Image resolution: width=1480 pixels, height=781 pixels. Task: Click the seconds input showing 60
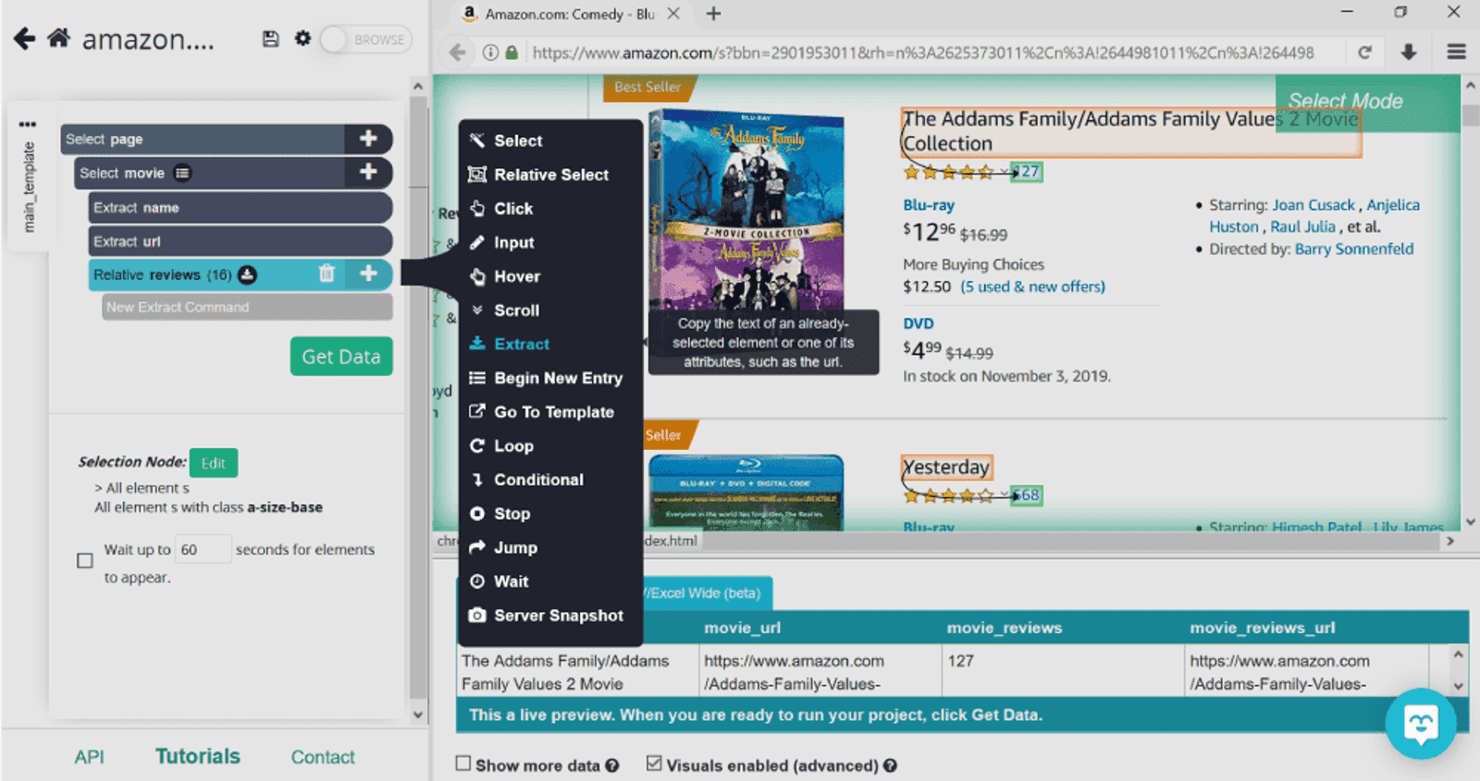pyautogui.click(x=203, y=549)
